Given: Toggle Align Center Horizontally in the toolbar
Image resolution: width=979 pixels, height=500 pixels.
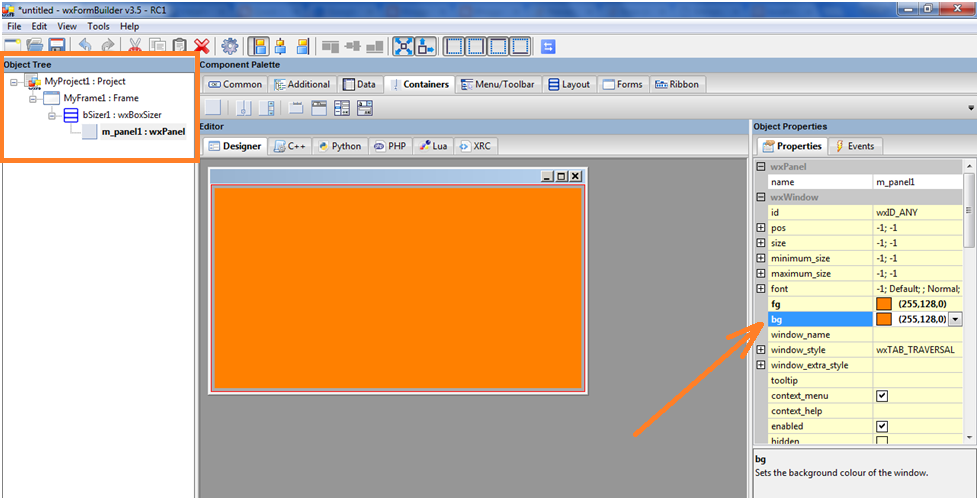Looking at the screenshot, I should click(280, 46).
